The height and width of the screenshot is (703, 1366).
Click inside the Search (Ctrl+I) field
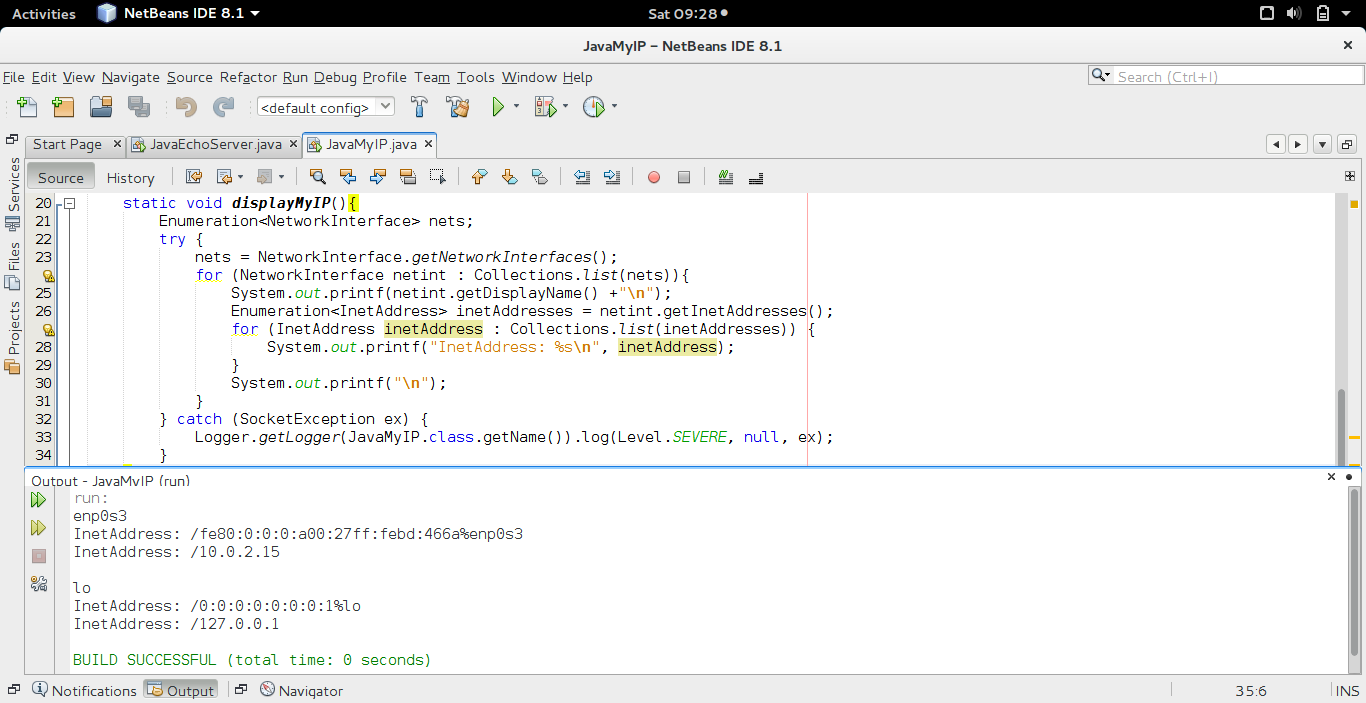click(1230, 74)
